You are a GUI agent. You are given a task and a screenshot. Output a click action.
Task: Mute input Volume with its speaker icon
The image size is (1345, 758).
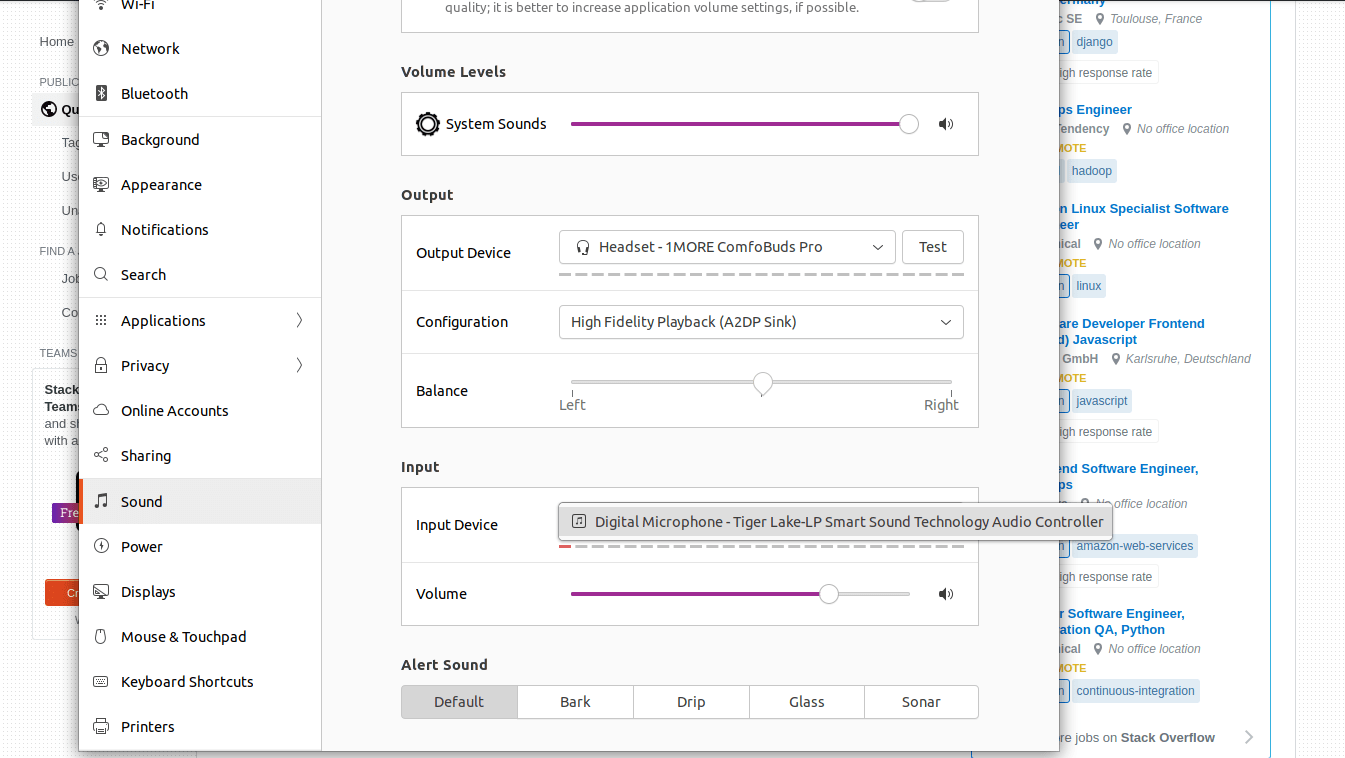click(x=945, y=593)
